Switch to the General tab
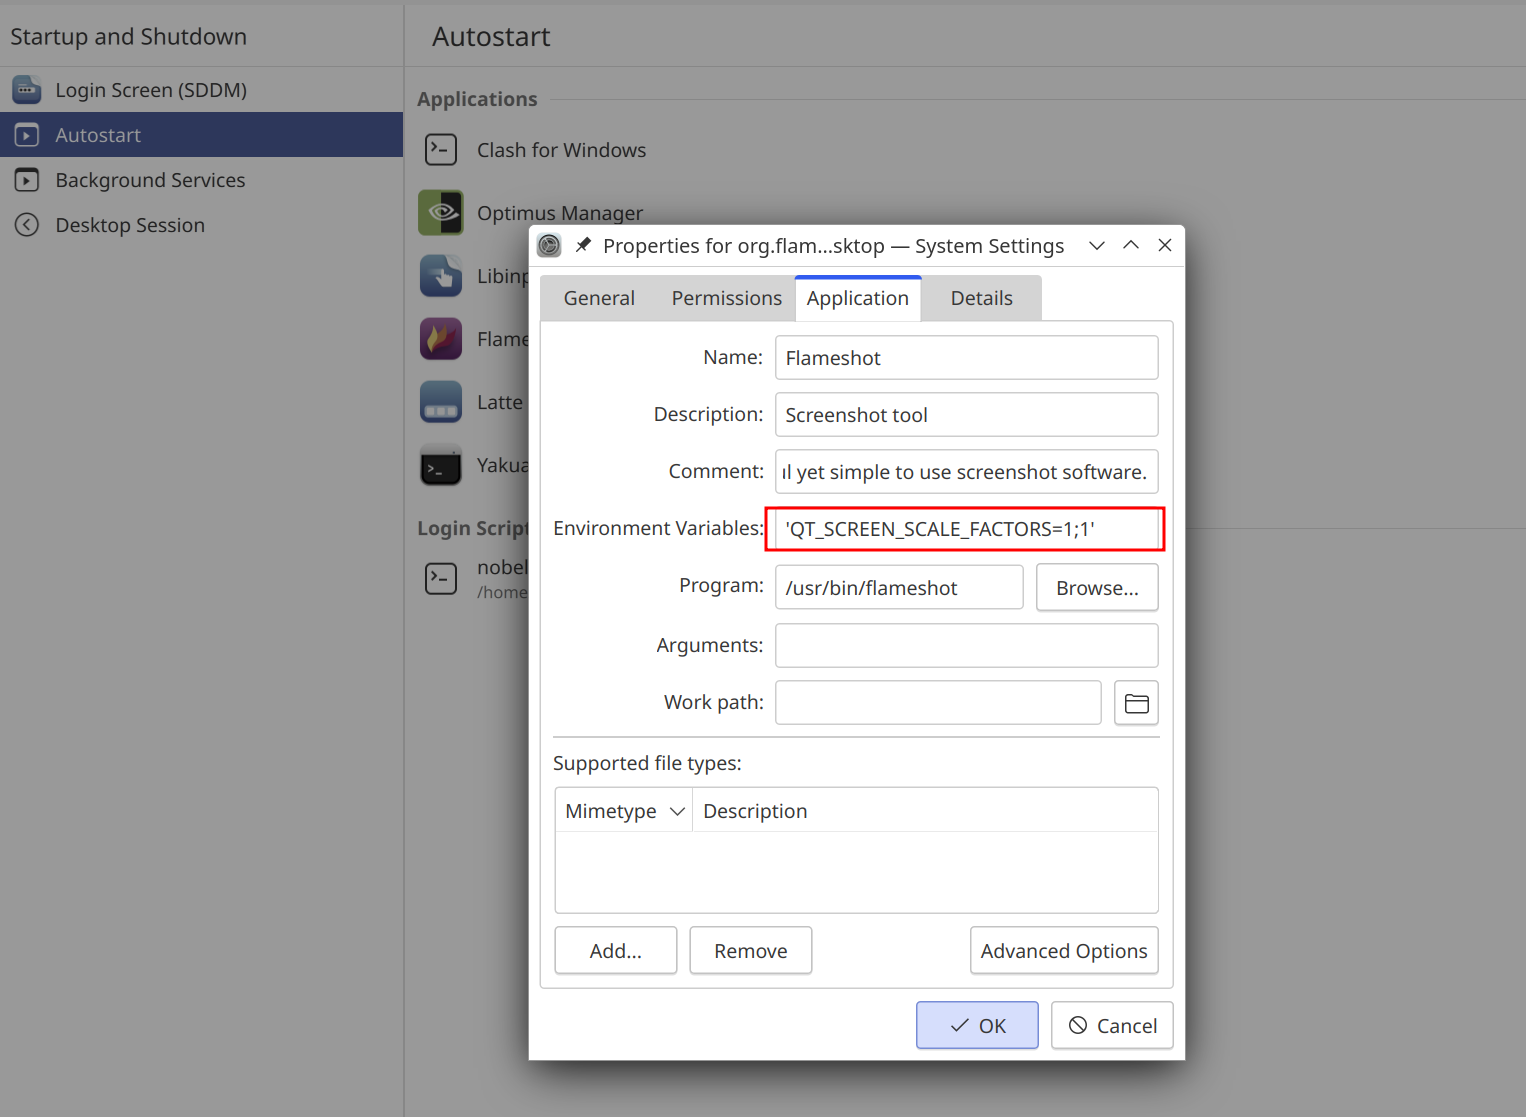 tap(599, 298)
